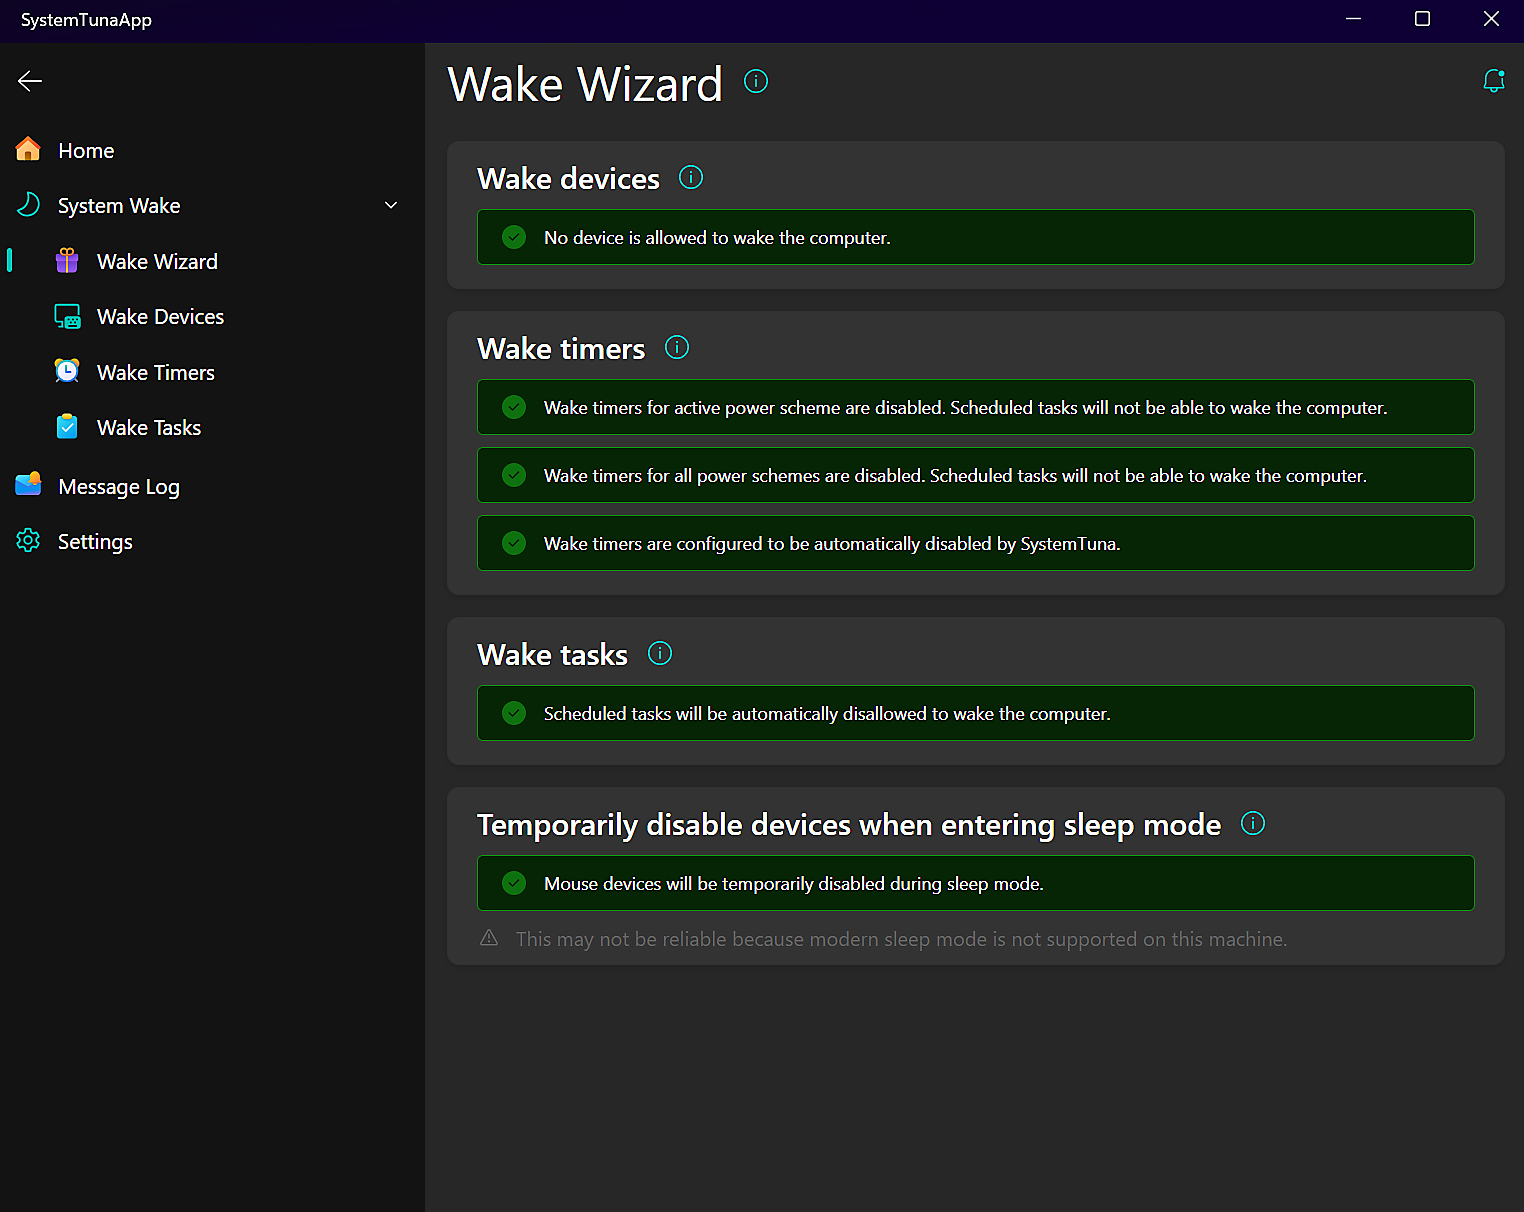Collapse the System Wake chevron
The height and width of the screenshot is (1212, 1524).
point(391,205)
